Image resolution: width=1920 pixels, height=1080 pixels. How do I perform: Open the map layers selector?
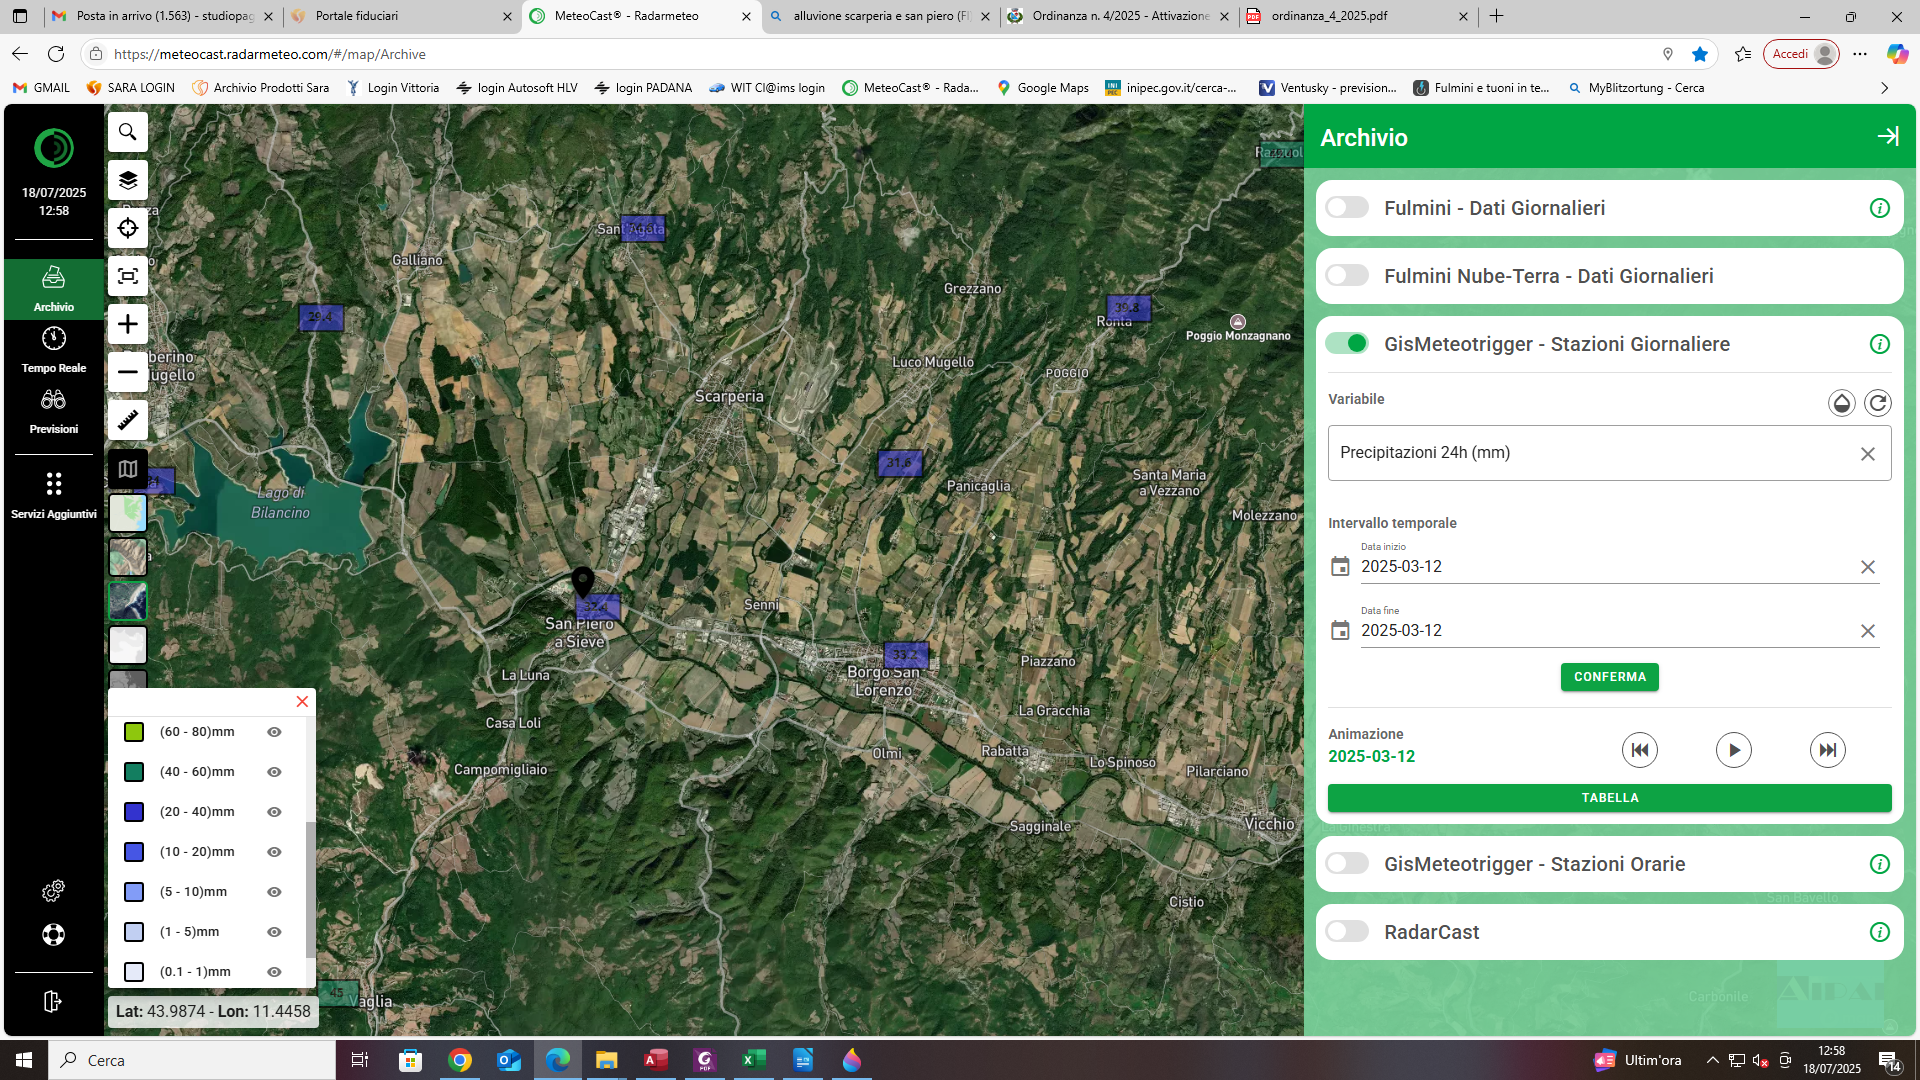coord(127,180)
